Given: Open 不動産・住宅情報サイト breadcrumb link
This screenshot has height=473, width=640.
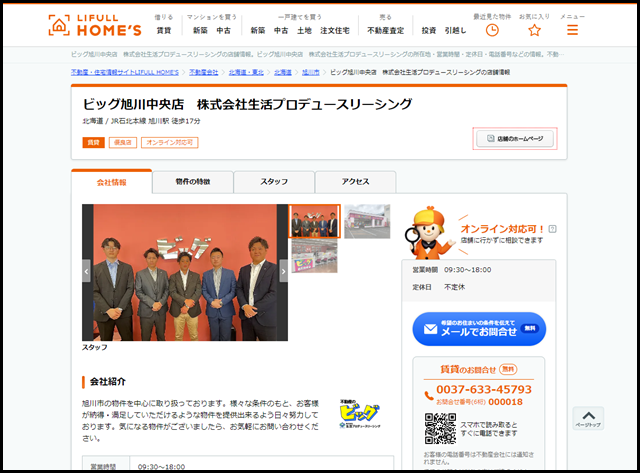Looking at the screenshot, I should coord(125,72).
